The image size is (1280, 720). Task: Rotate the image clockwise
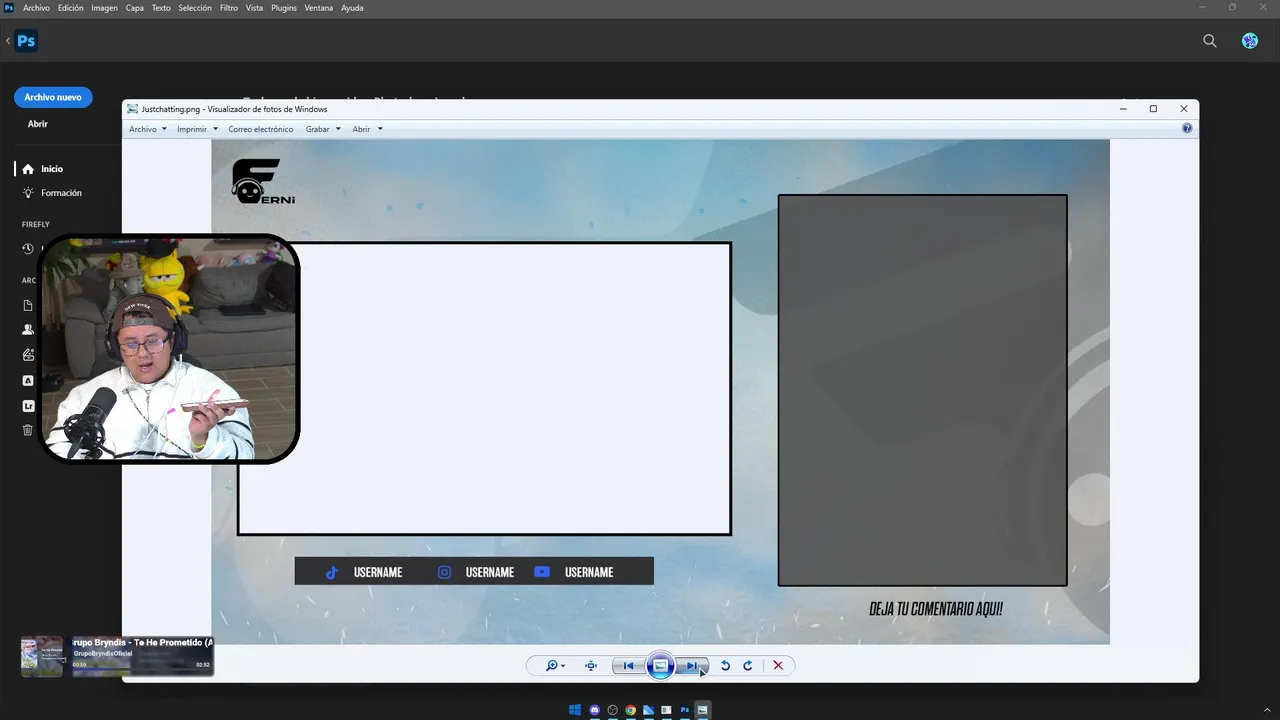pos(747,666)
